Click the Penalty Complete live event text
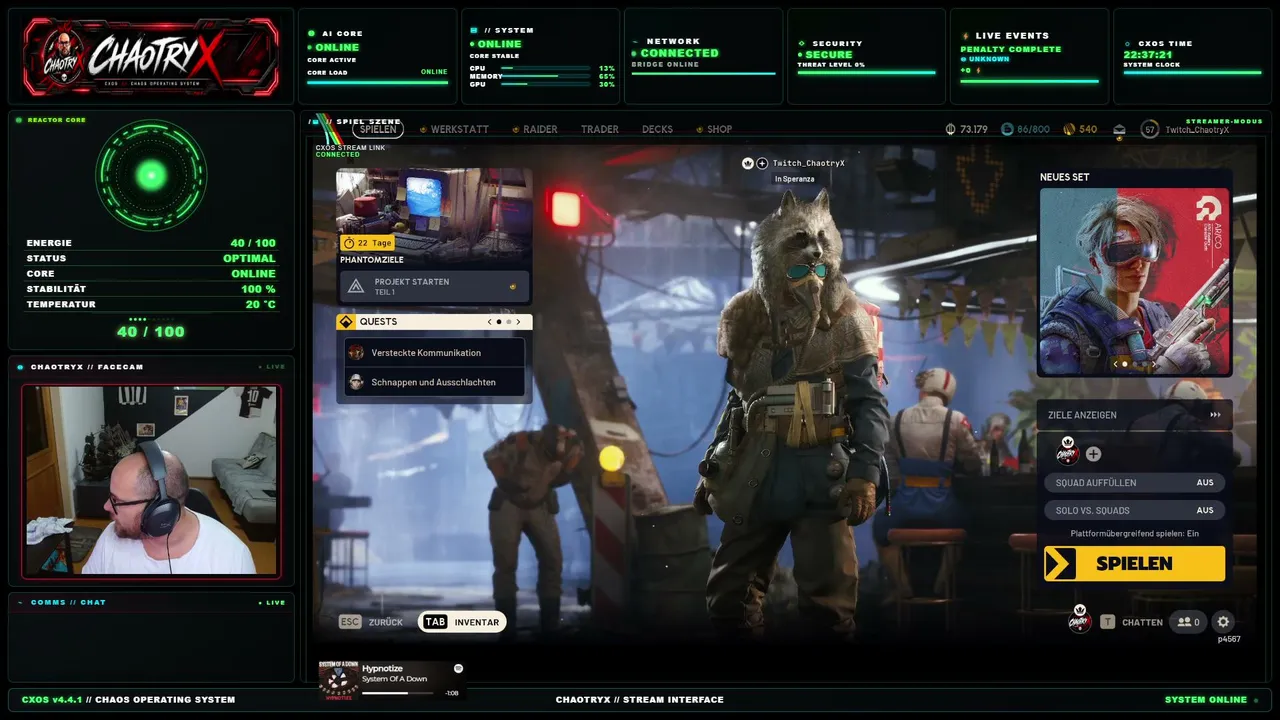Image resolution: width=1280 pixels, height=720 pixels. pyautogui.click(x=1011, y=49)
